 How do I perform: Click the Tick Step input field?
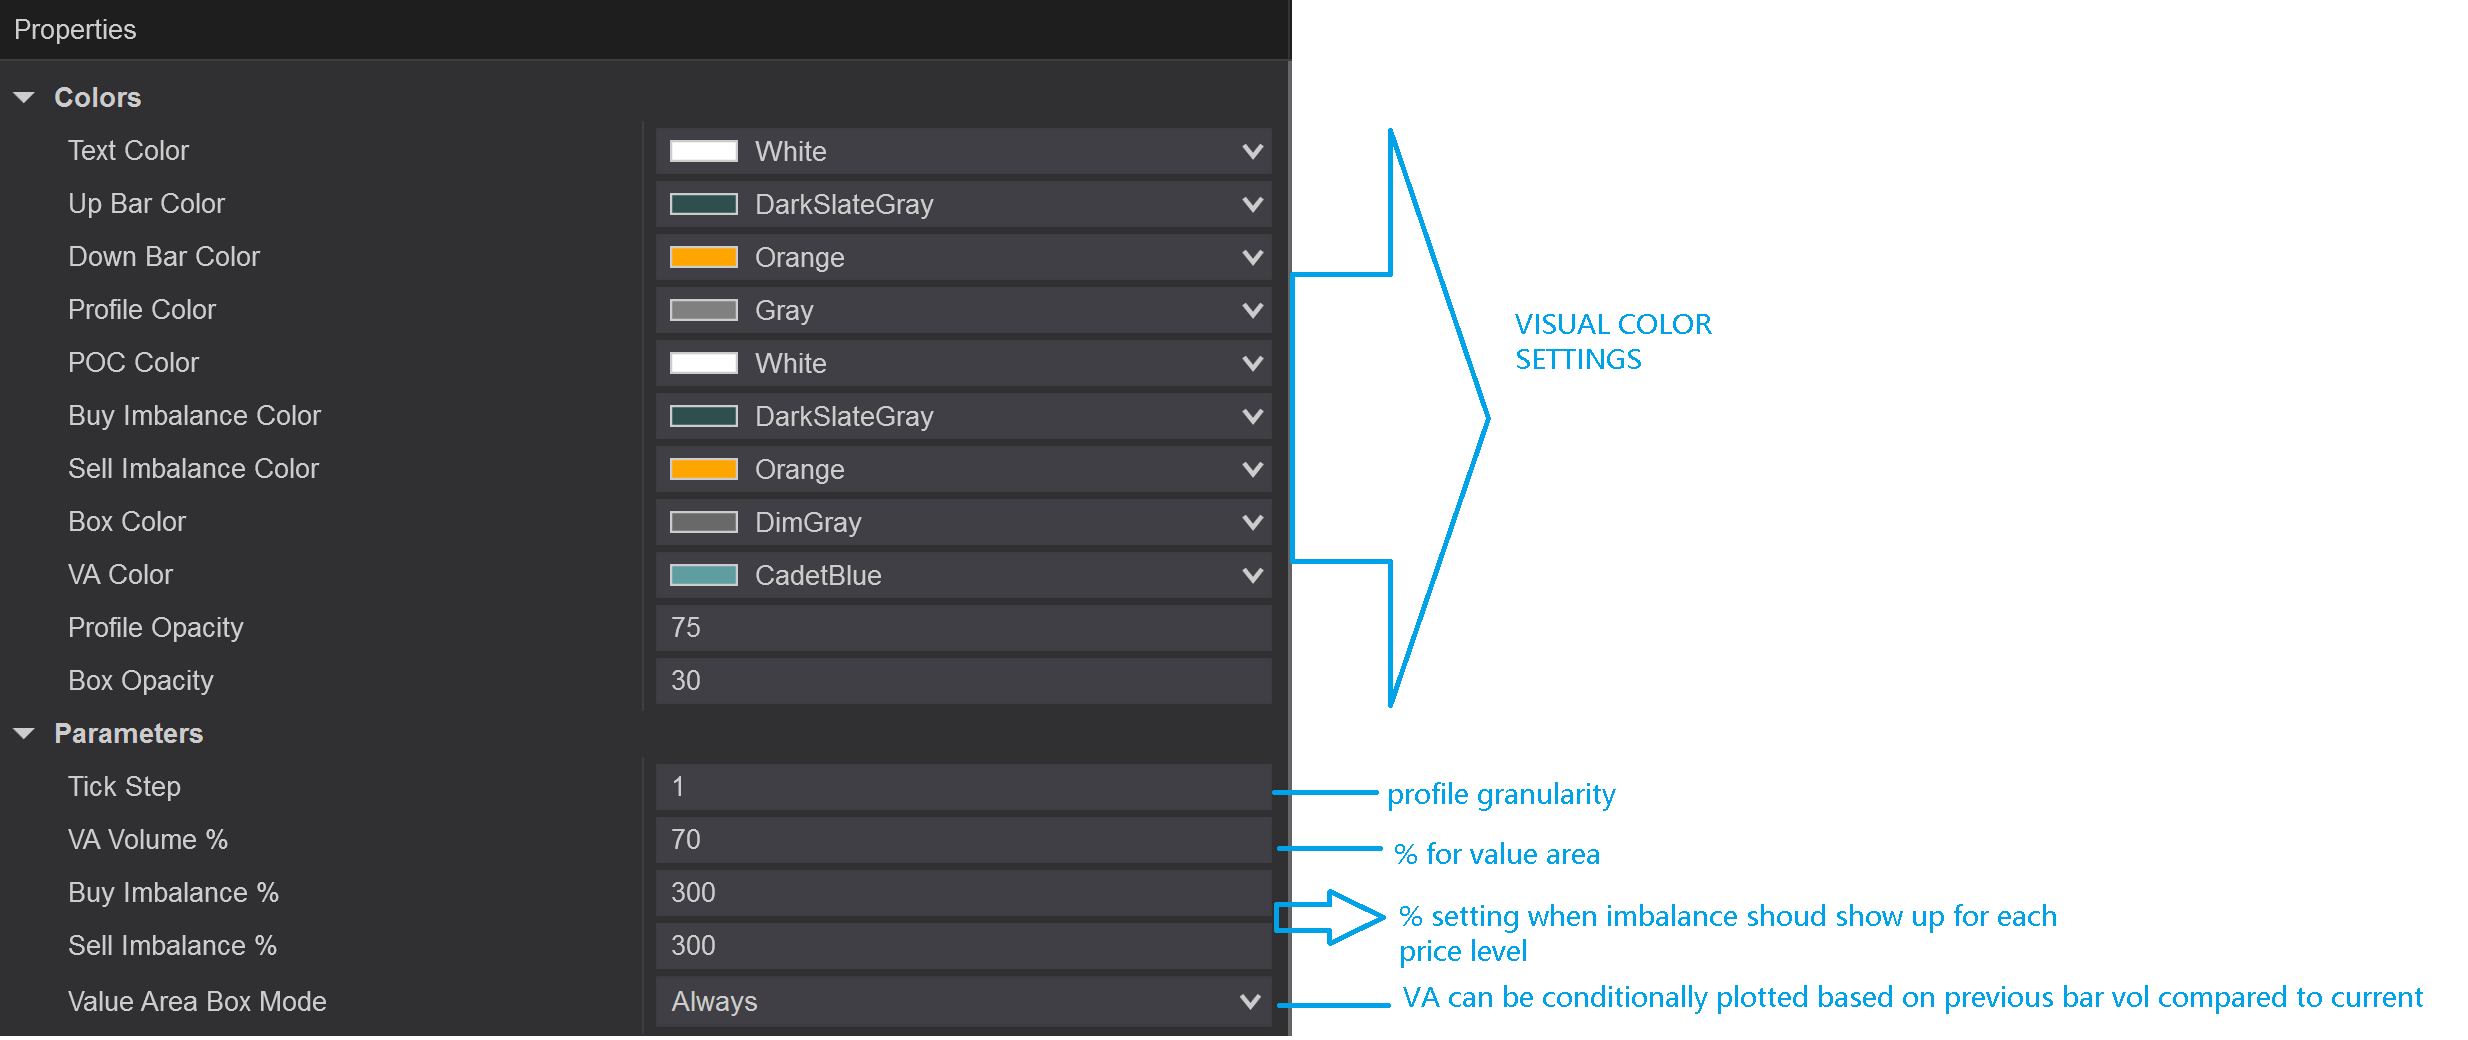(960, 787)
